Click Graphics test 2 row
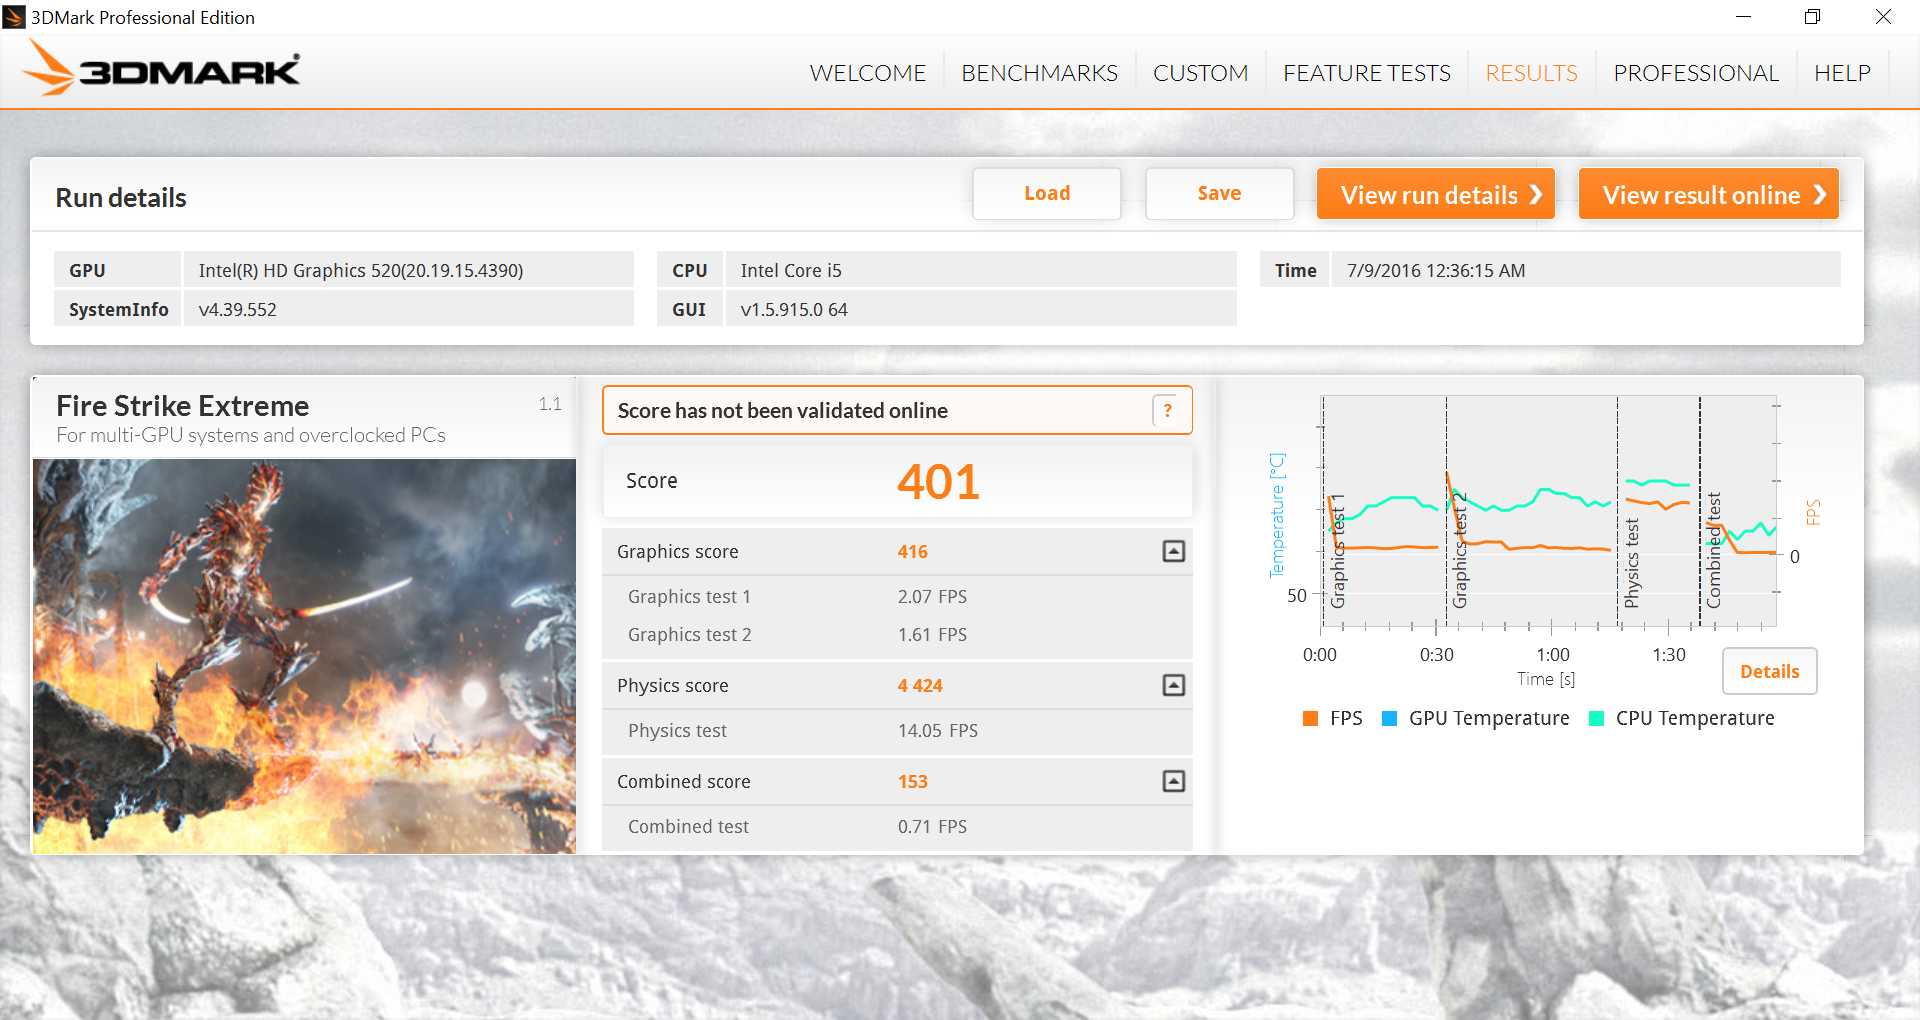Screen dimensions: 1920x1020 pyautogui.click(x=897, y=634)
